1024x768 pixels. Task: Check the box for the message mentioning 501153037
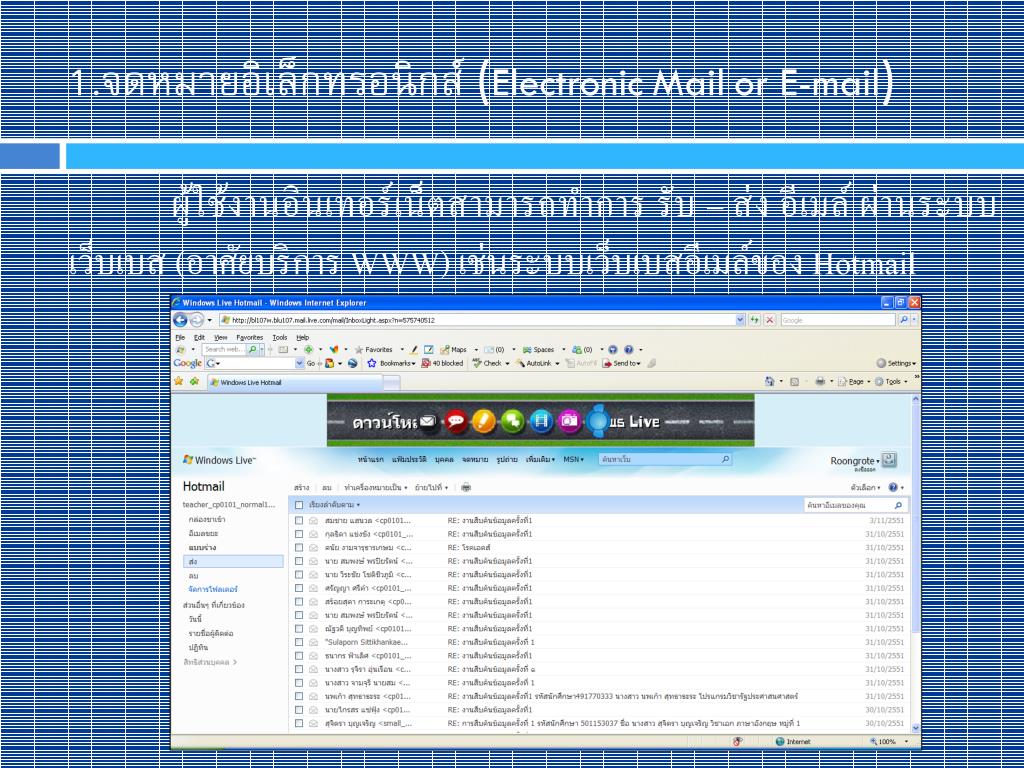click(x=298, y=723)
